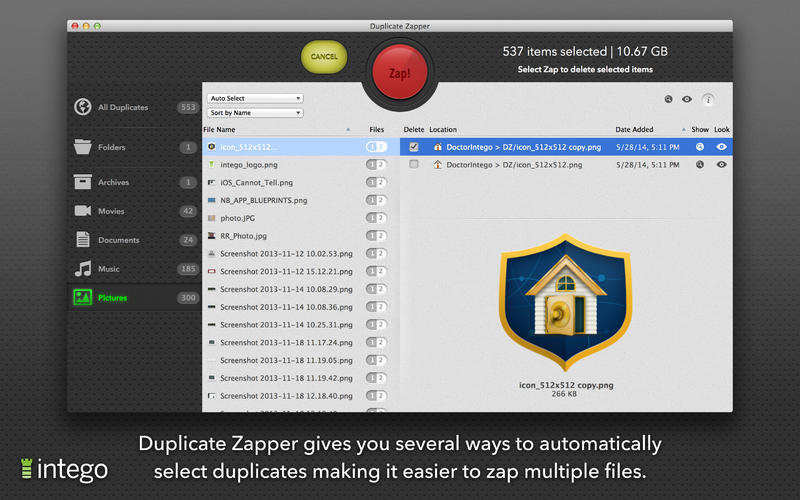Click the Delete column header
The height and width of the screenshot is (500, 800).
pyautogui.click(x=414, y=130)
